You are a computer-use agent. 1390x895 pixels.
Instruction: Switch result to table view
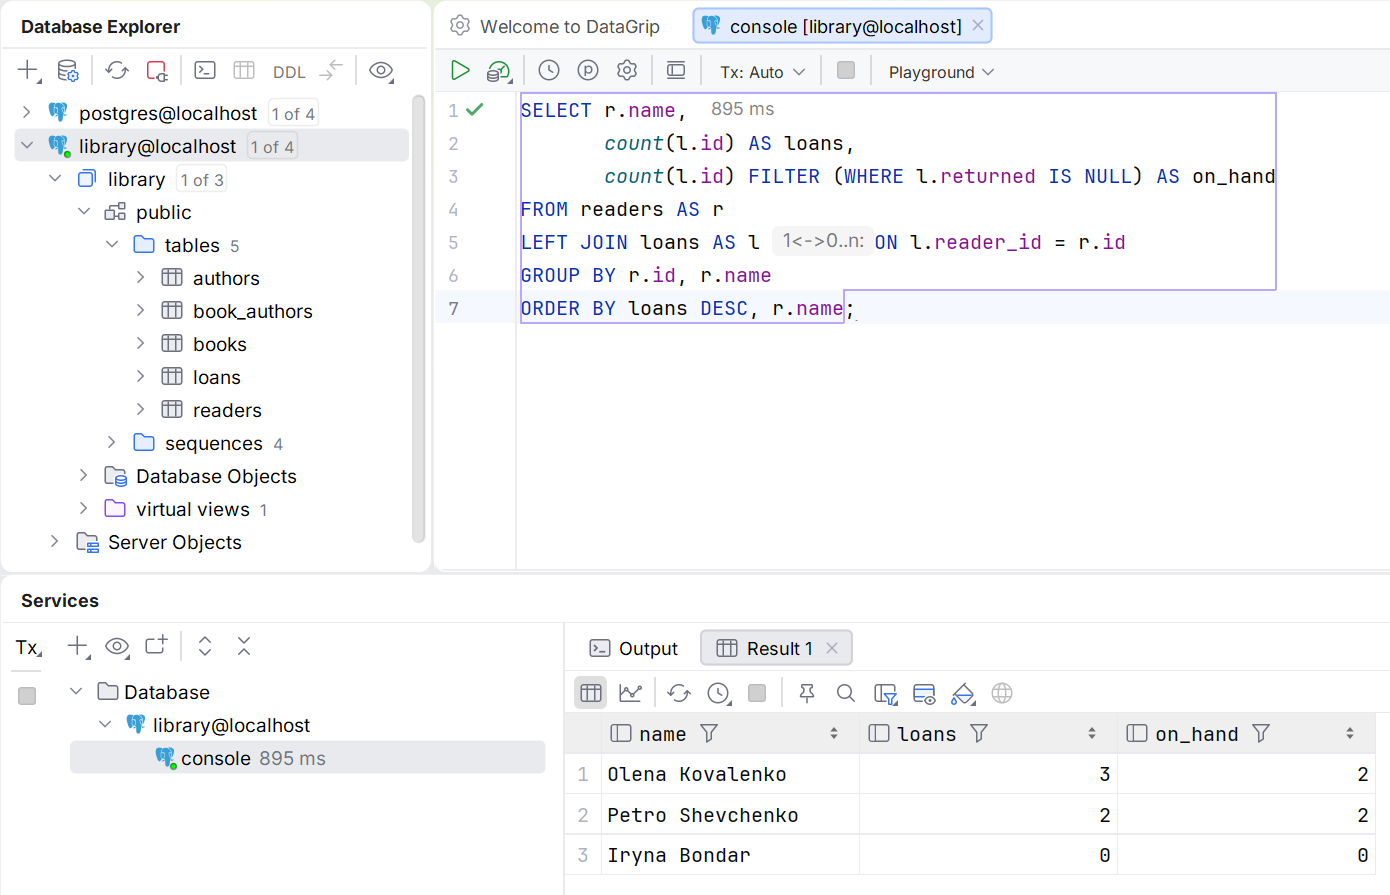[x=591, y=692]
